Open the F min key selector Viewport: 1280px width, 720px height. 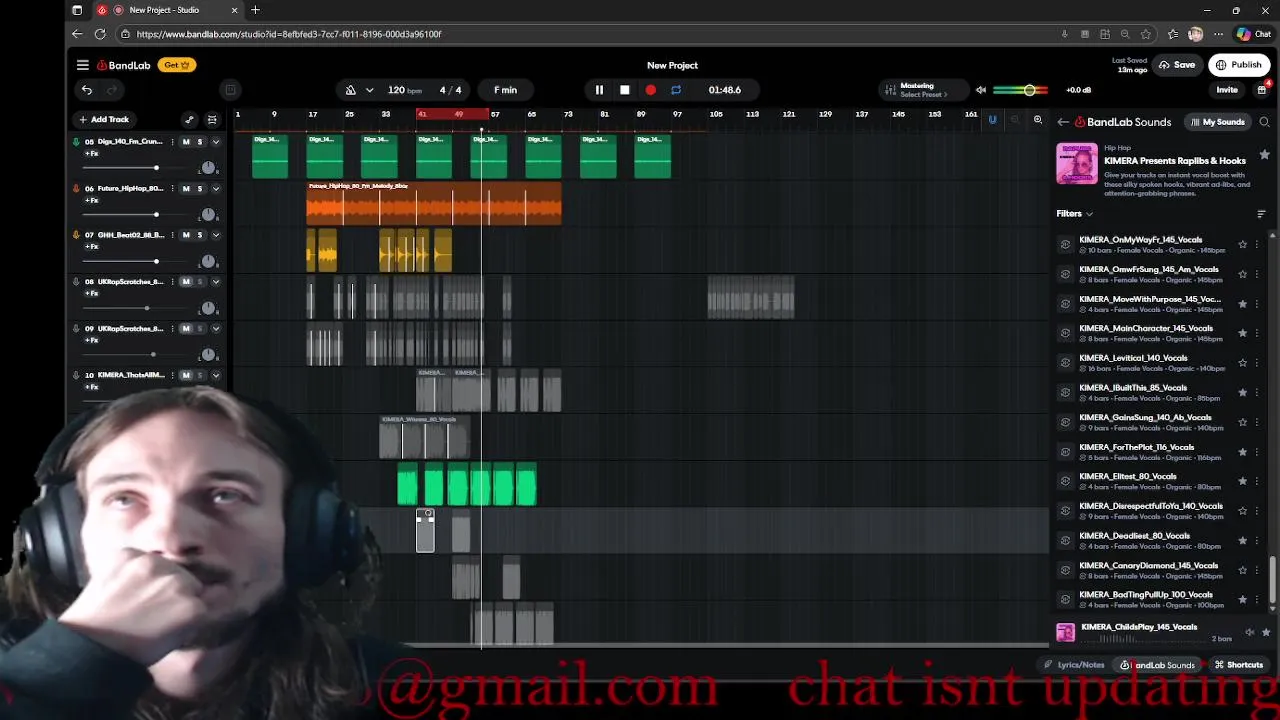[505, 90]
